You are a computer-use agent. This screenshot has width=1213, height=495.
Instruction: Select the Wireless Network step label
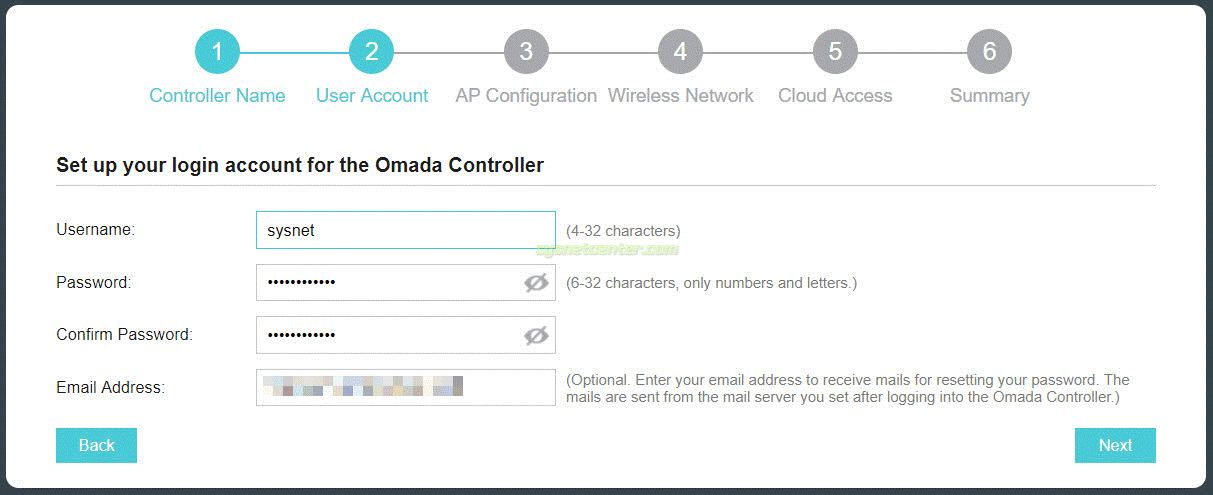click(x=681, y=96)
